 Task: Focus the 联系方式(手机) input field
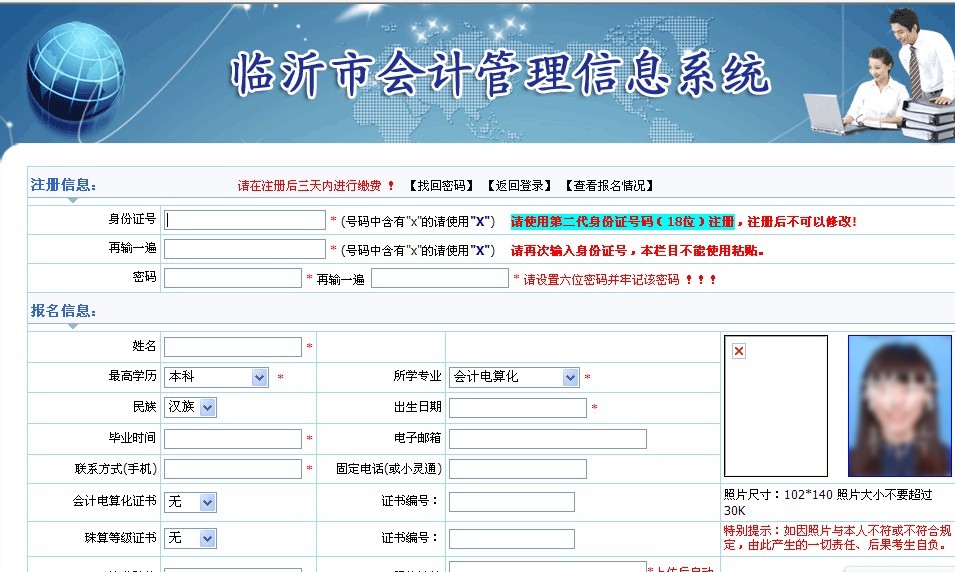(x=232, y=469)
